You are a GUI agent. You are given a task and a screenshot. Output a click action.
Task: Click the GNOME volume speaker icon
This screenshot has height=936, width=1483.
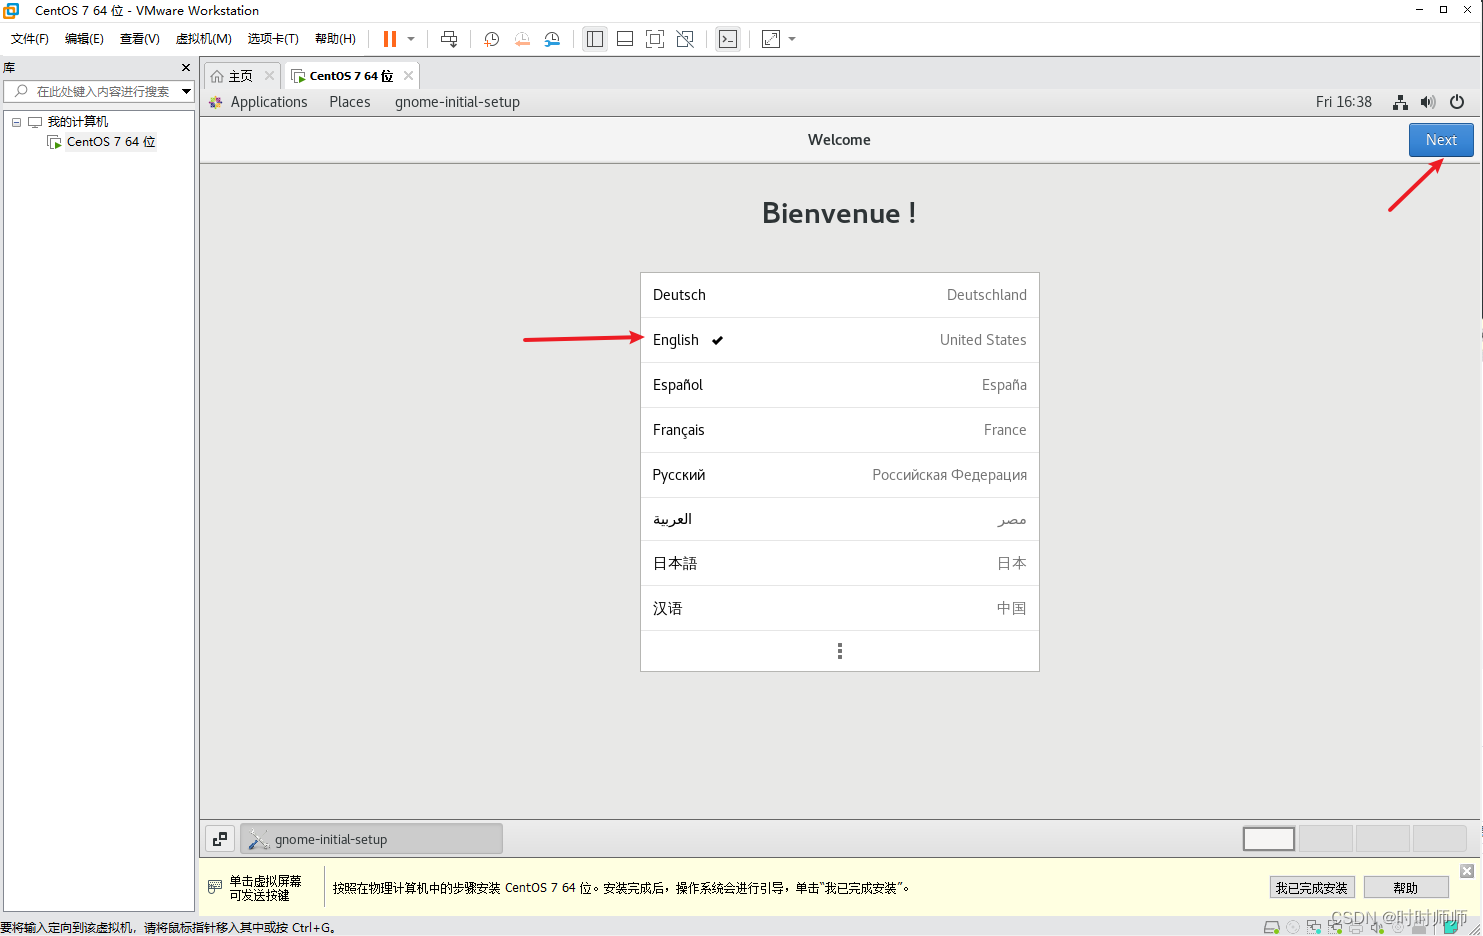(1428, 102)
